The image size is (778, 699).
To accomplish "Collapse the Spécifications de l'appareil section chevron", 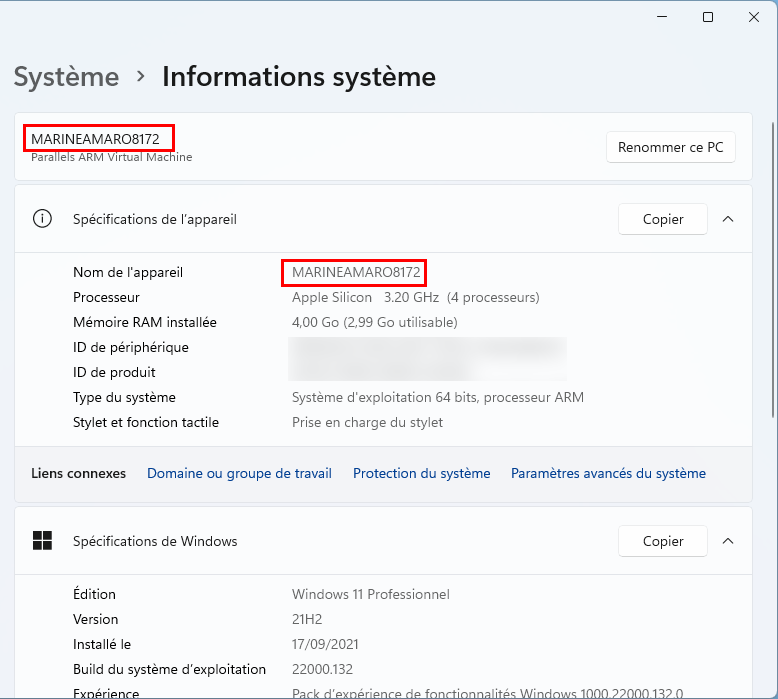I will point(728,219).
